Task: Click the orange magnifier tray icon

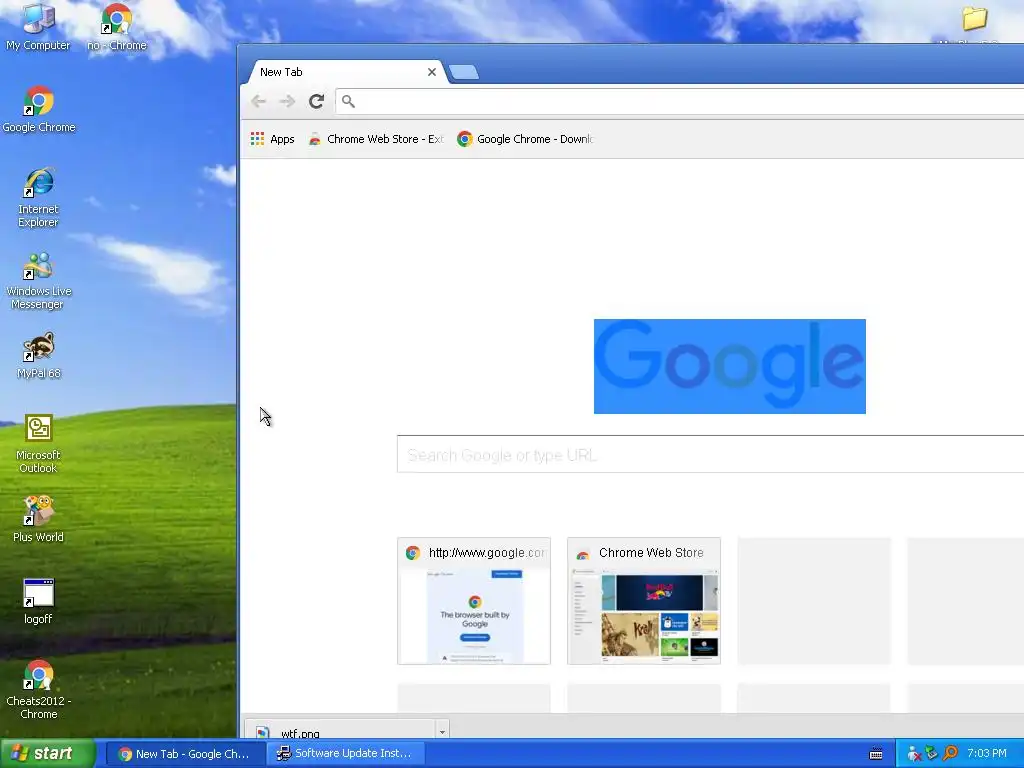Action: [950, 754]
